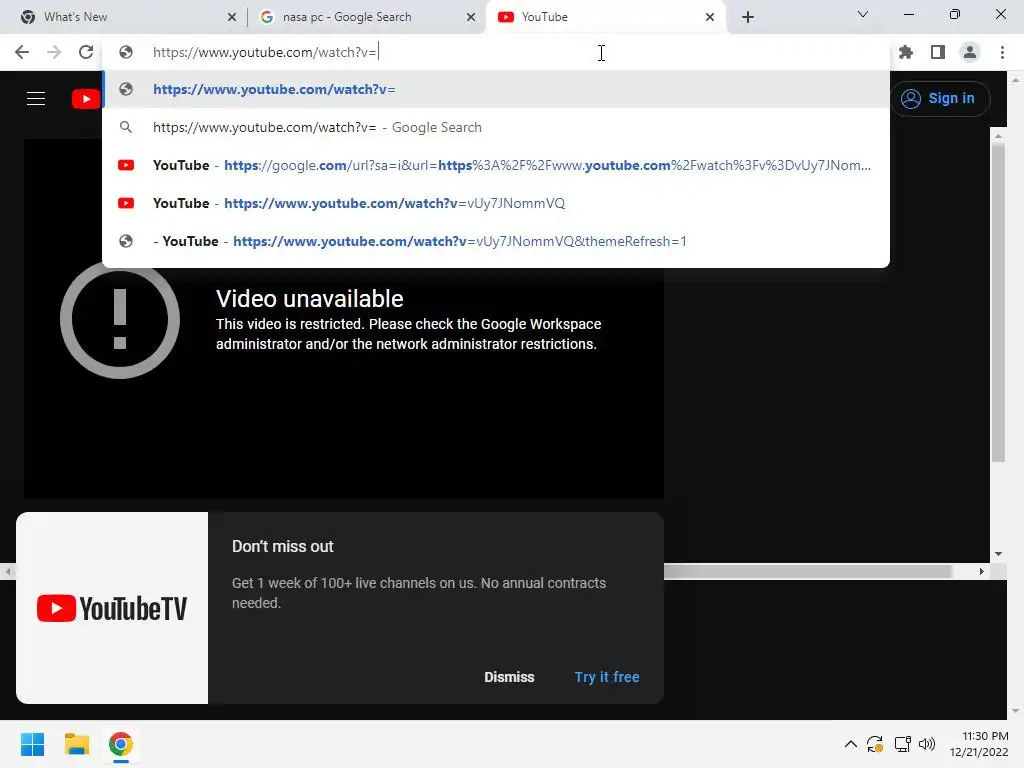The image size is (1024, 768).
Task: Click the scroll down arrow of page scrollbar
Action: [998, 554]
